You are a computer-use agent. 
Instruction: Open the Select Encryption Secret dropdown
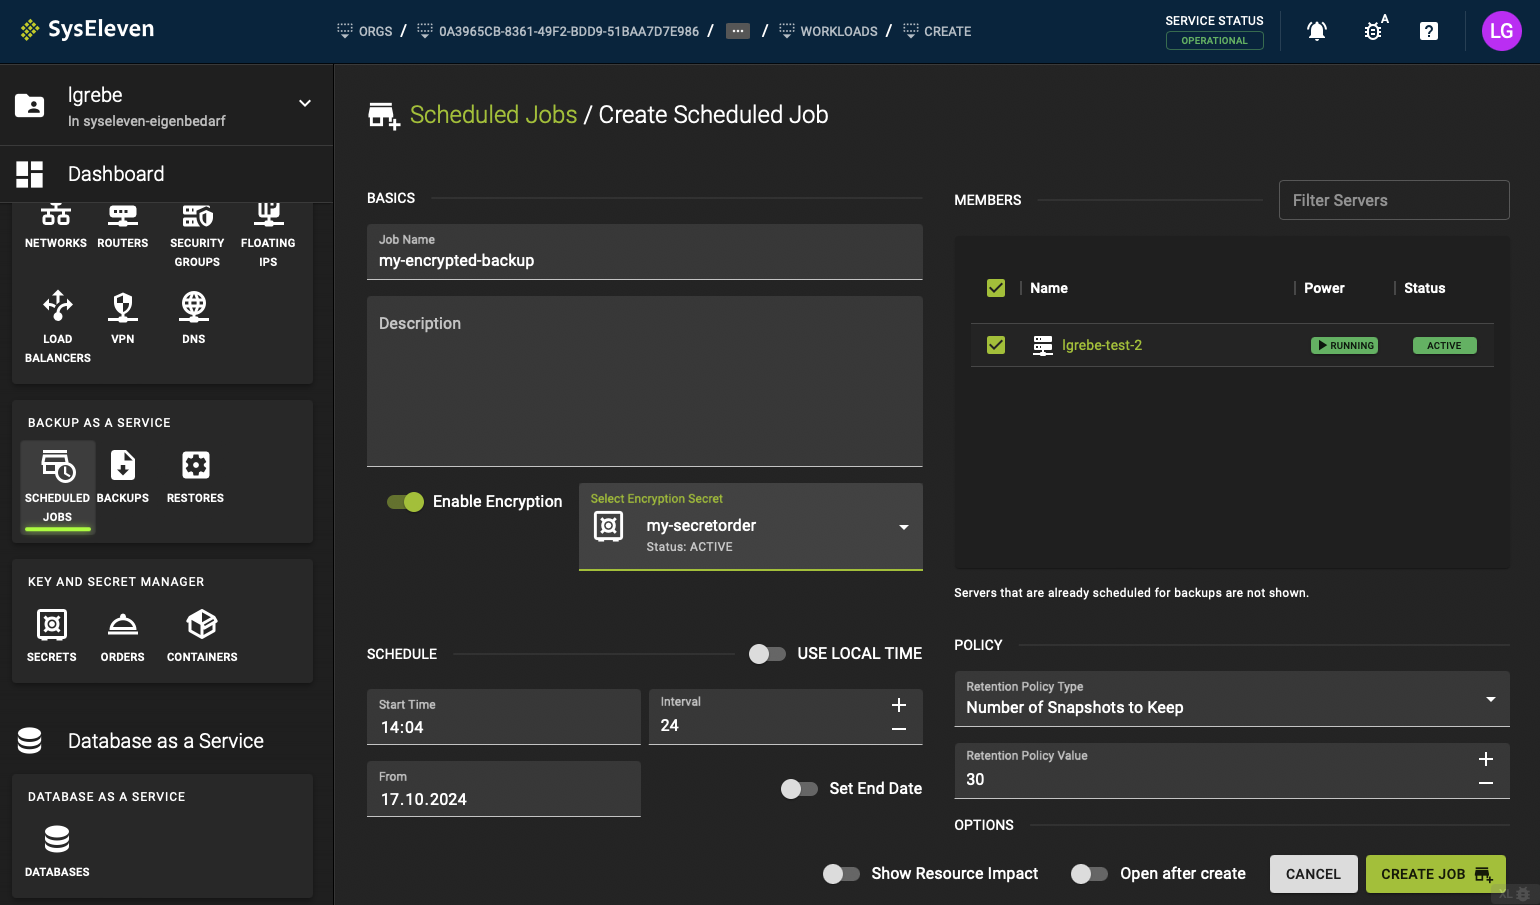pyautogui.click(x=751, y=527)
